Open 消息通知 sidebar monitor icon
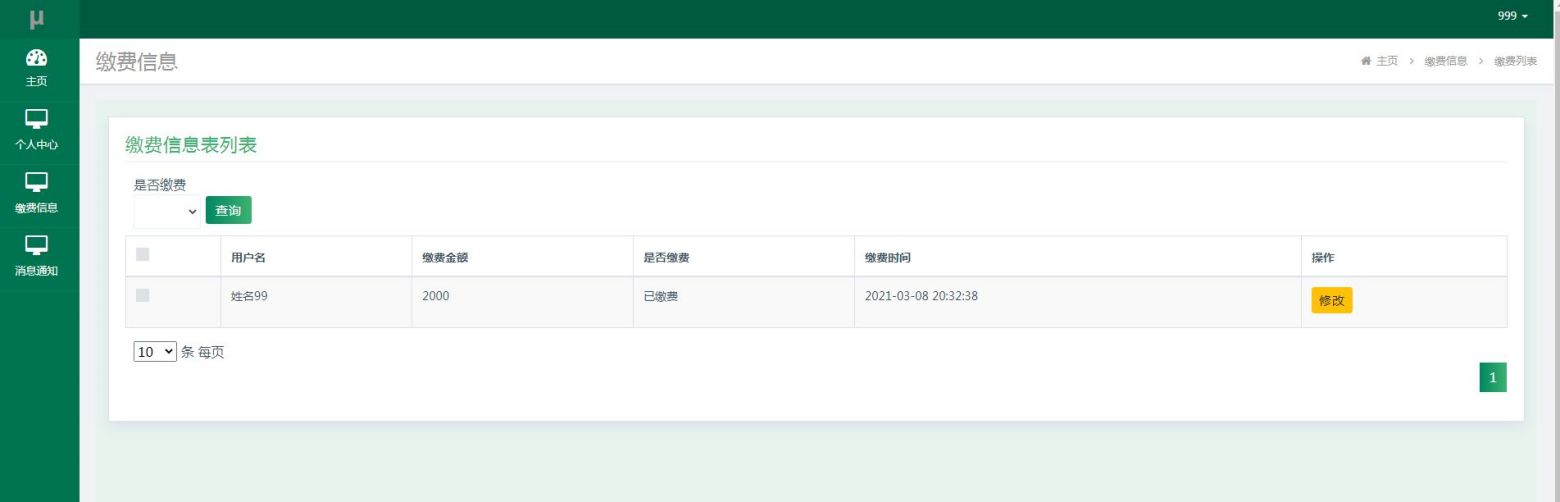Image resolution: width=1560 pixels, height=502 pixels. click(37, 243)
